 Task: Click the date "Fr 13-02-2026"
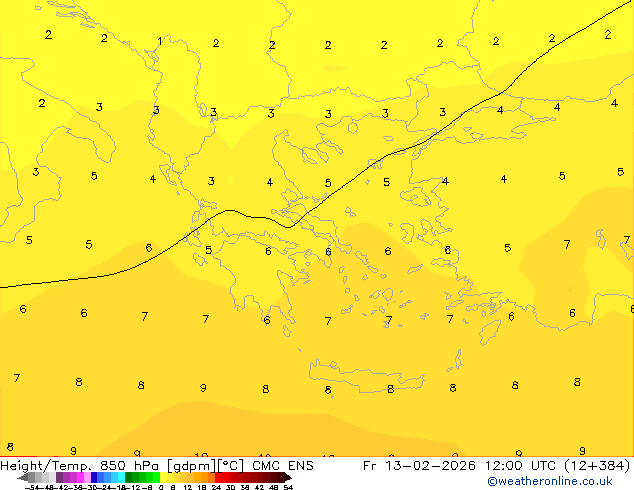(x=419, y=466)
